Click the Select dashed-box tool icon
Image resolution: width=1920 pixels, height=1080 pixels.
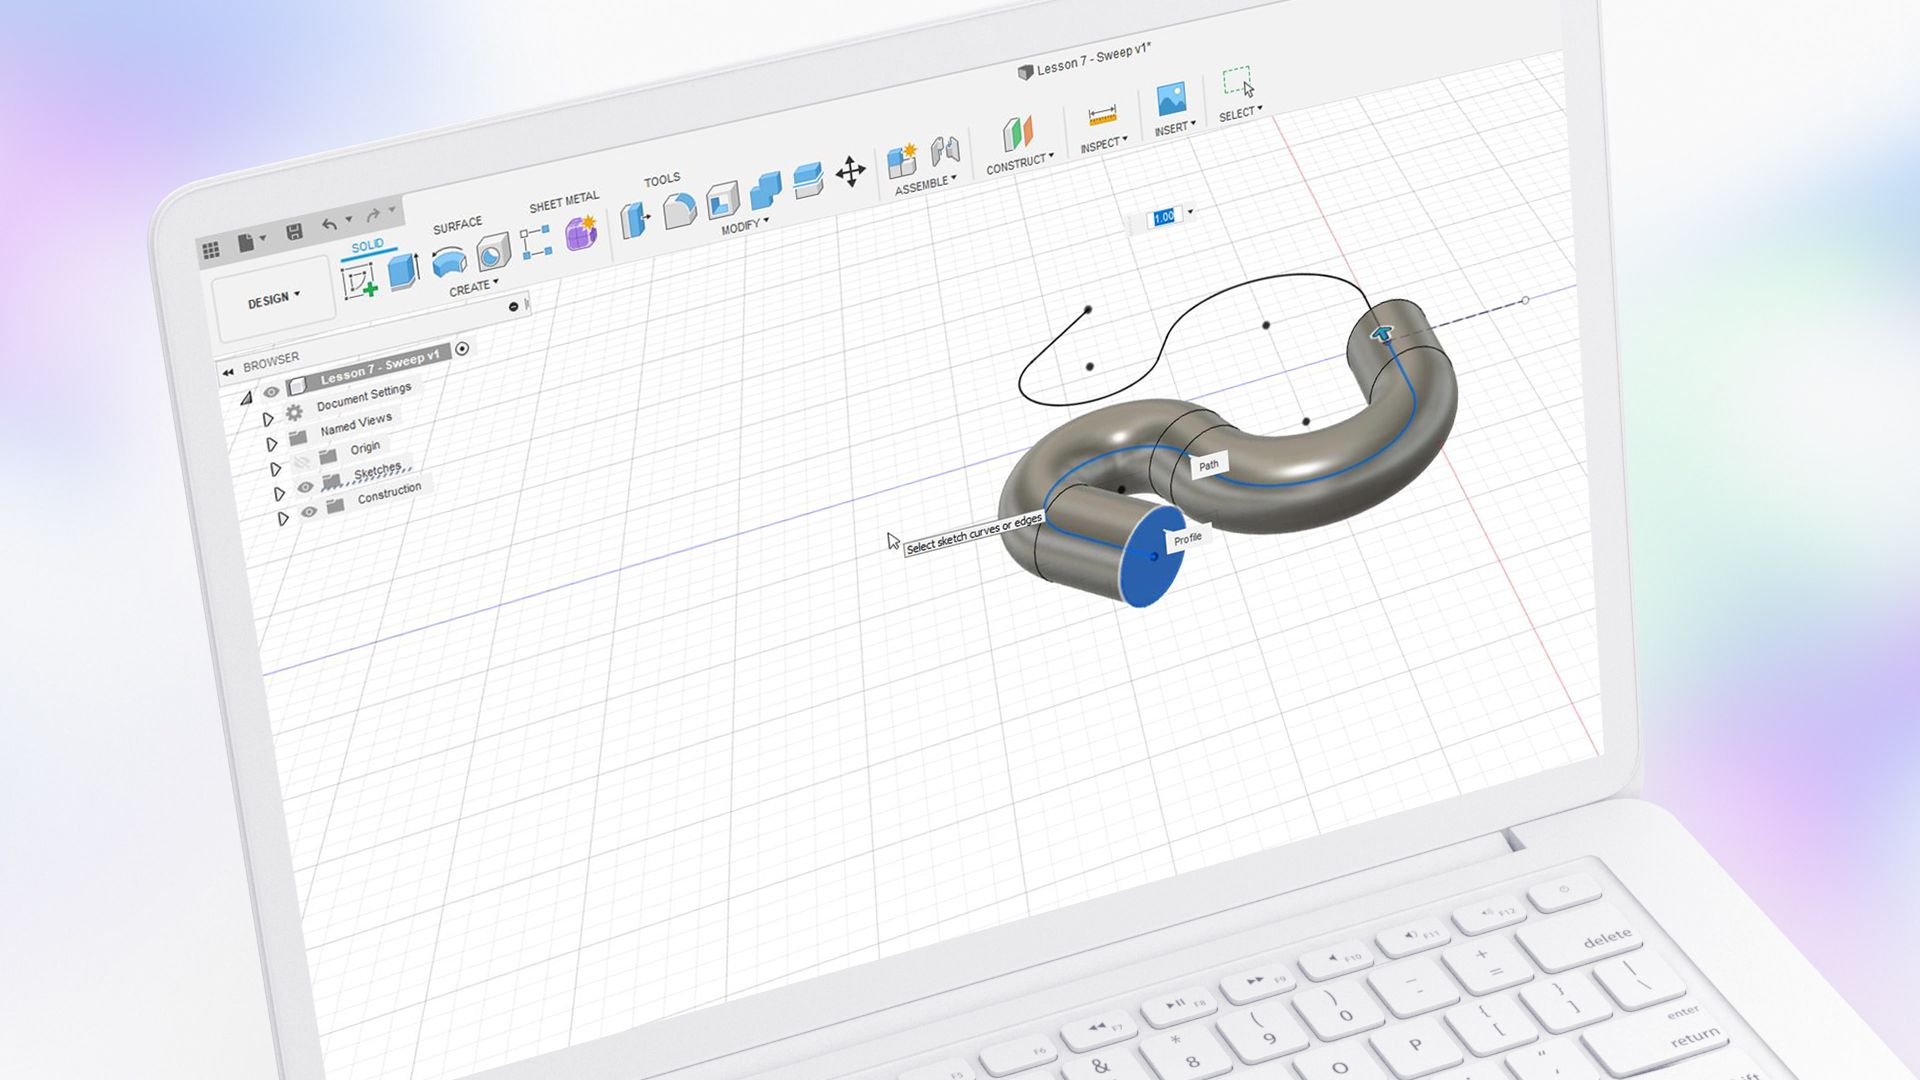click(1238, 81)
